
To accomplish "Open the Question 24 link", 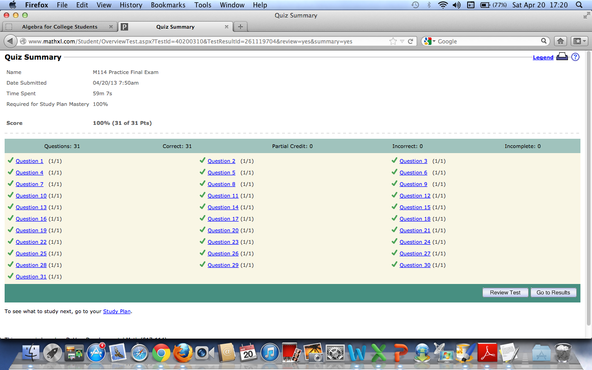I will [415, 242].
